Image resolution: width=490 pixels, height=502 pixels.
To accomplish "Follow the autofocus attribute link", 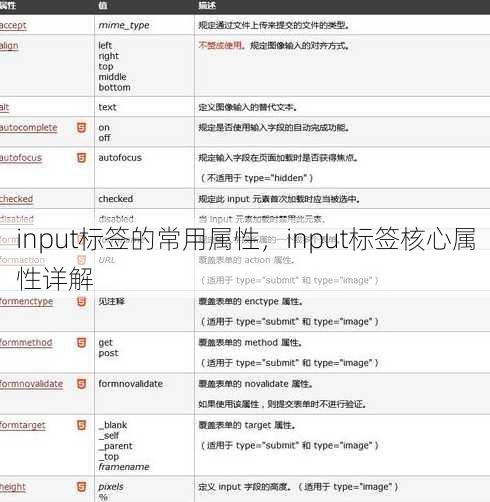I will click(21, 158).
